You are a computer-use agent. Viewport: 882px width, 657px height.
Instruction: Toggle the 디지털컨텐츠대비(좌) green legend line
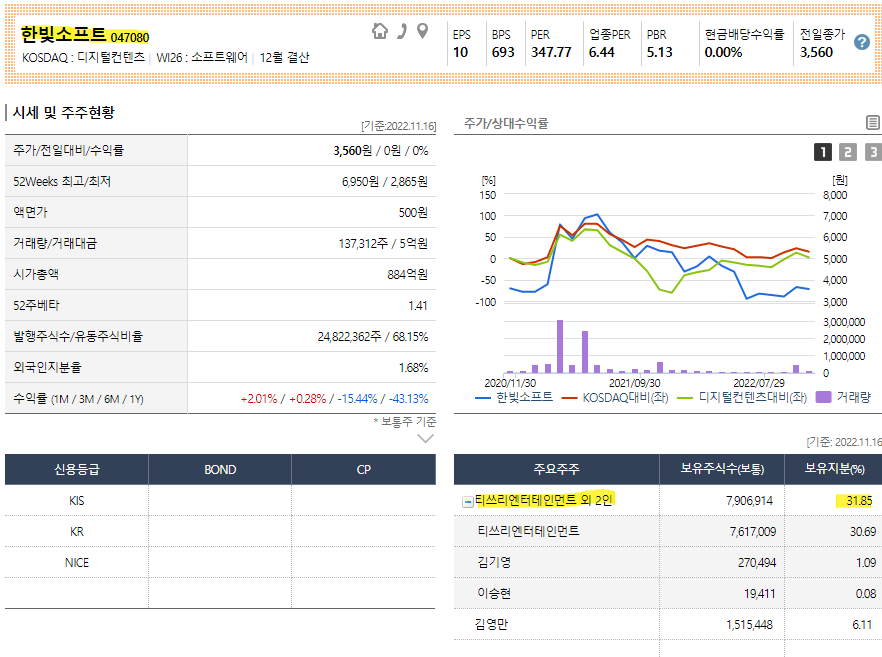point(742,397)
